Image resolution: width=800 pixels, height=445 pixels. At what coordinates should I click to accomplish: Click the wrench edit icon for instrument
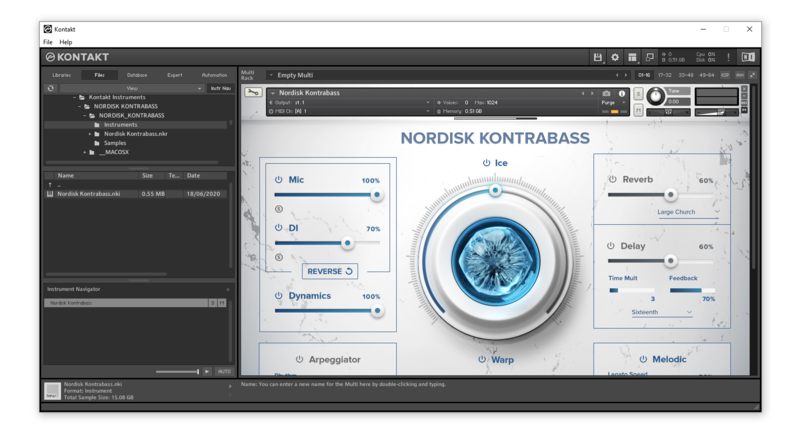[253, 93]
